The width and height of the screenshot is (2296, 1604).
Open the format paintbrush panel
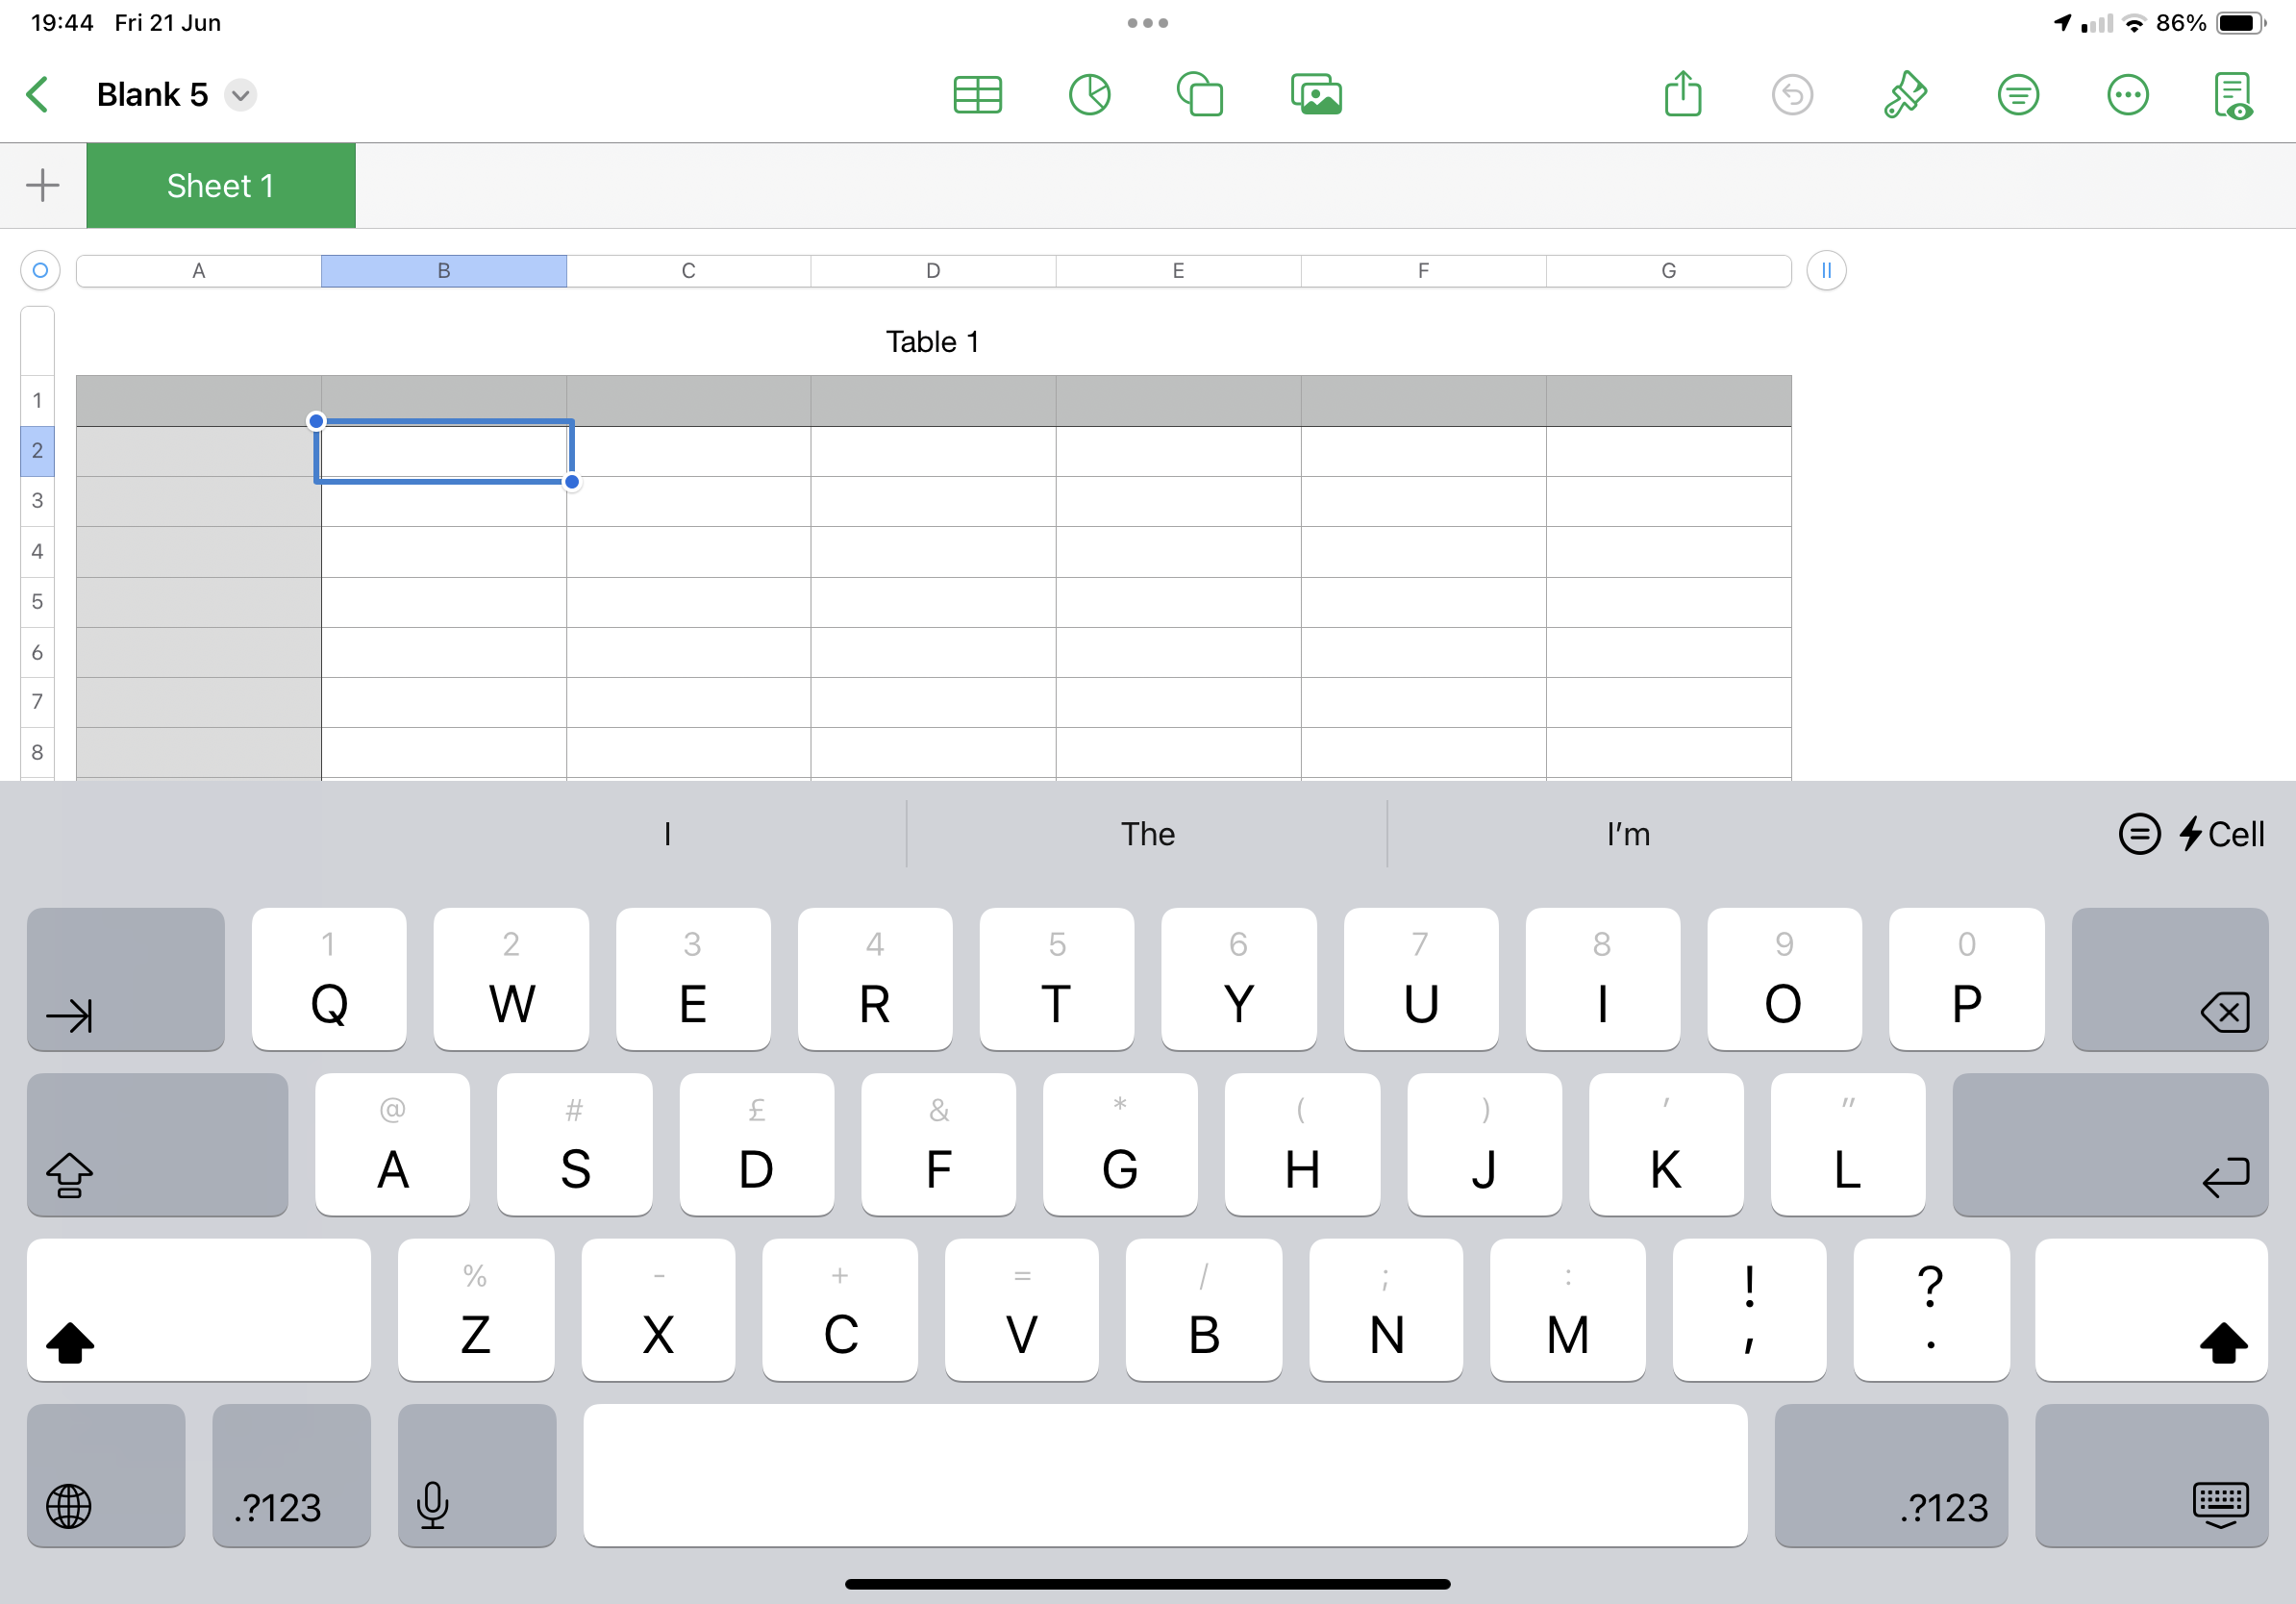pyautogui.click(x=1905, y=95)
